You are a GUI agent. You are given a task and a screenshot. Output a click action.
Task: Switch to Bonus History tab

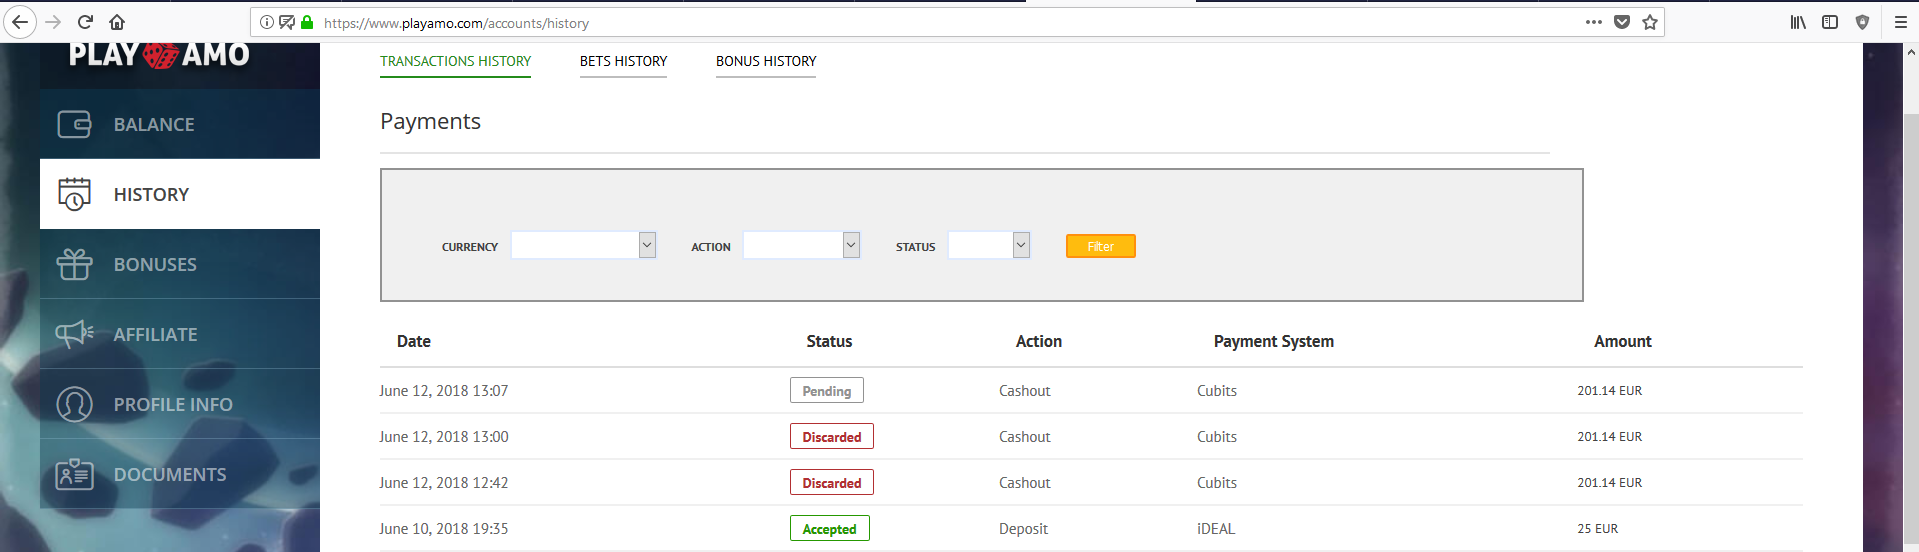click(x=766, y=61)
